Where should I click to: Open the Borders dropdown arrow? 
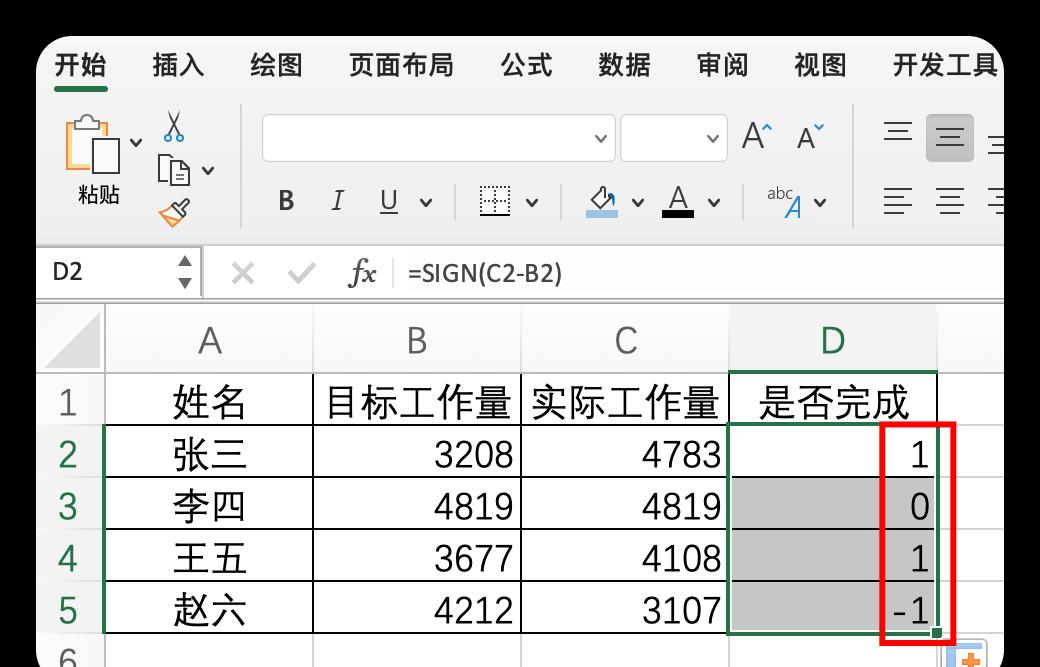pos(531,202)
